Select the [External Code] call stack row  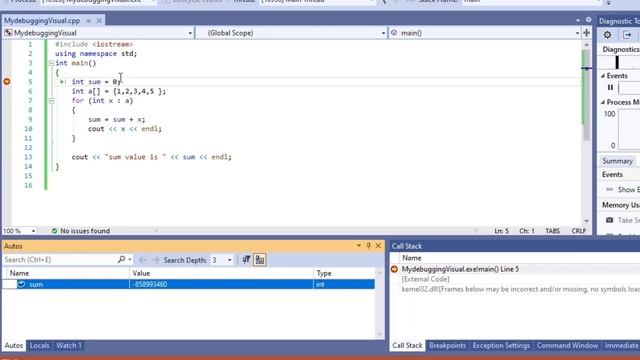coord(425,279)
